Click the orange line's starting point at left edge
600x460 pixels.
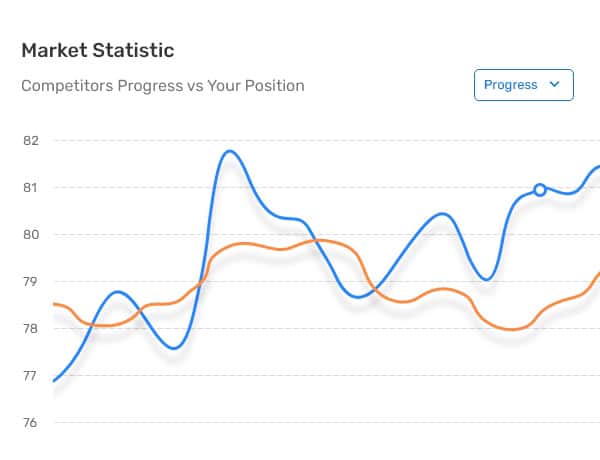tap(55, 304)
